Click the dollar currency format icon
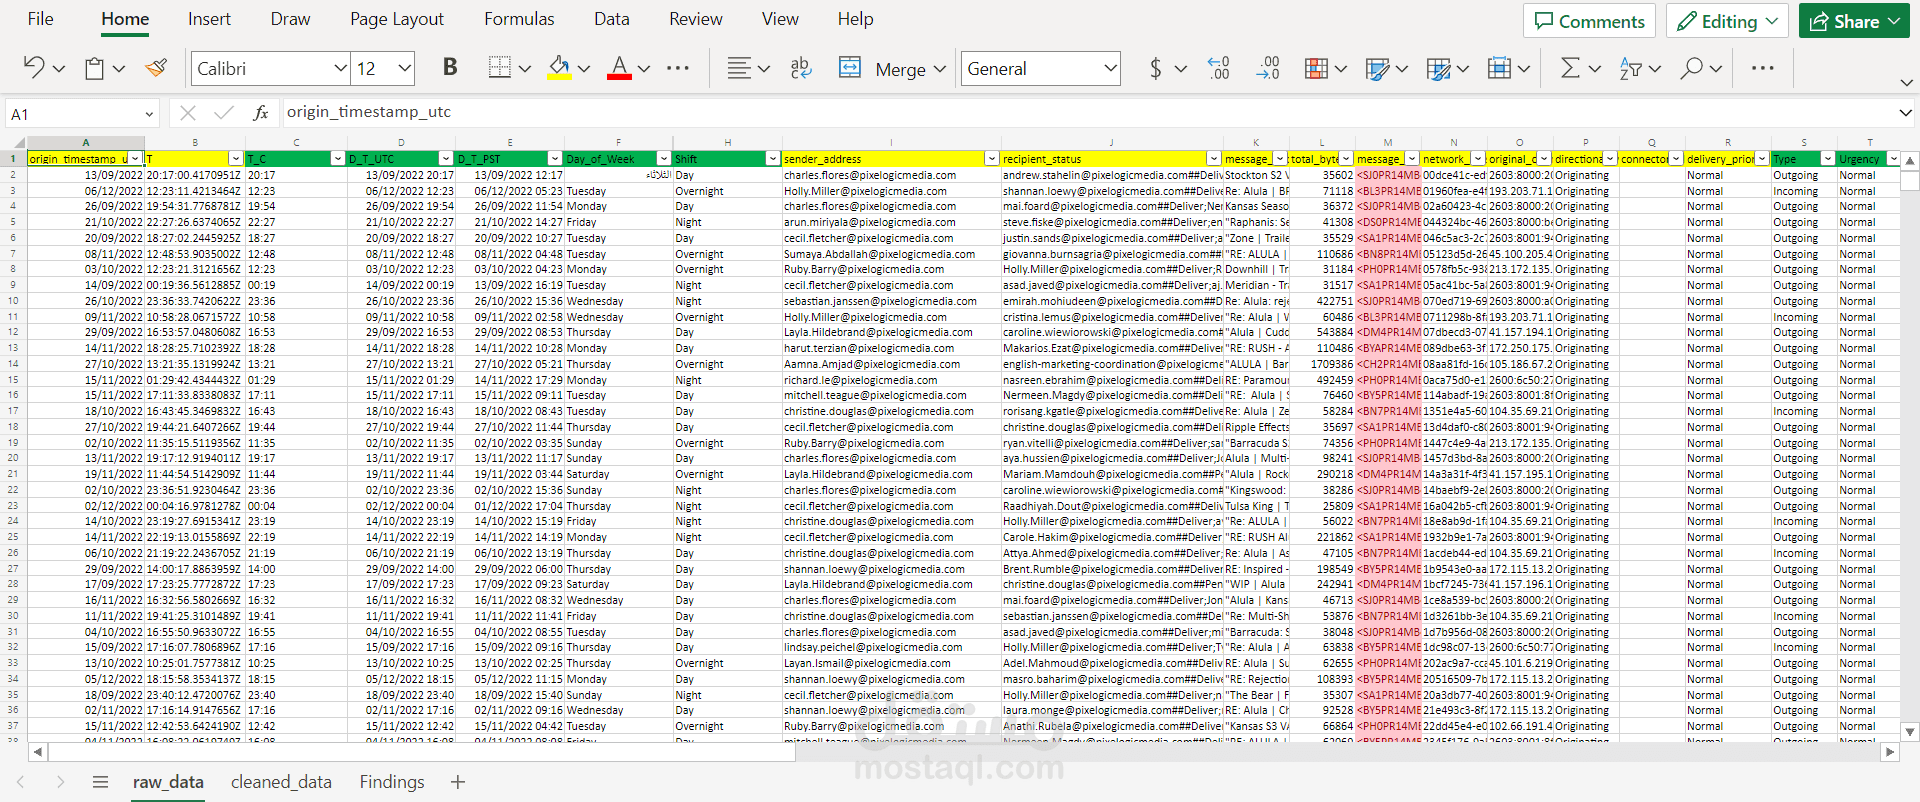 (x=1156, y=68)
